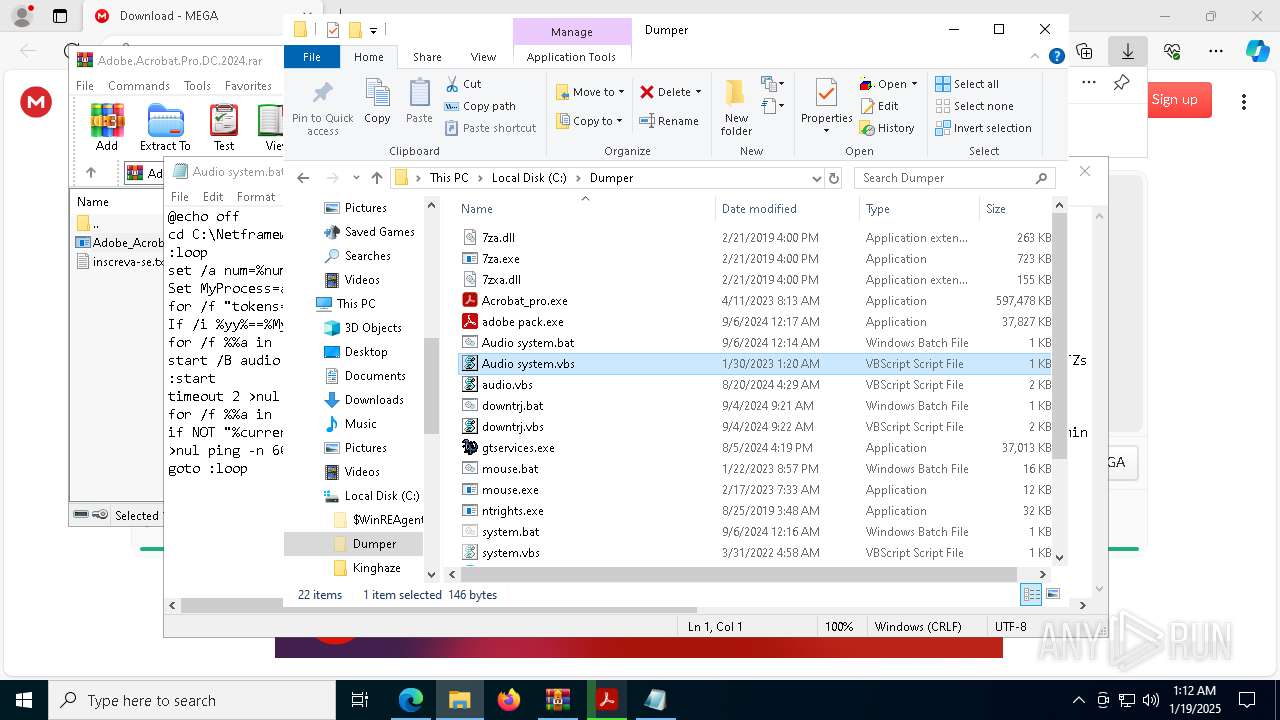The image size is (1280, 720).
Task: Click Invert selection in the ribbon
Action: coord(983,128)
